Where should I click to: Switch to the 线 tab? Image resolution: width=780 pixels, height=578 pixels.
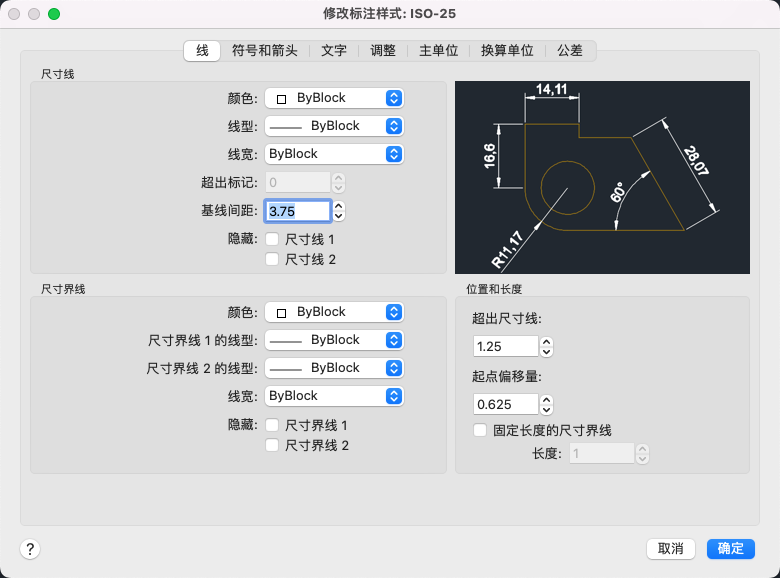202,51
